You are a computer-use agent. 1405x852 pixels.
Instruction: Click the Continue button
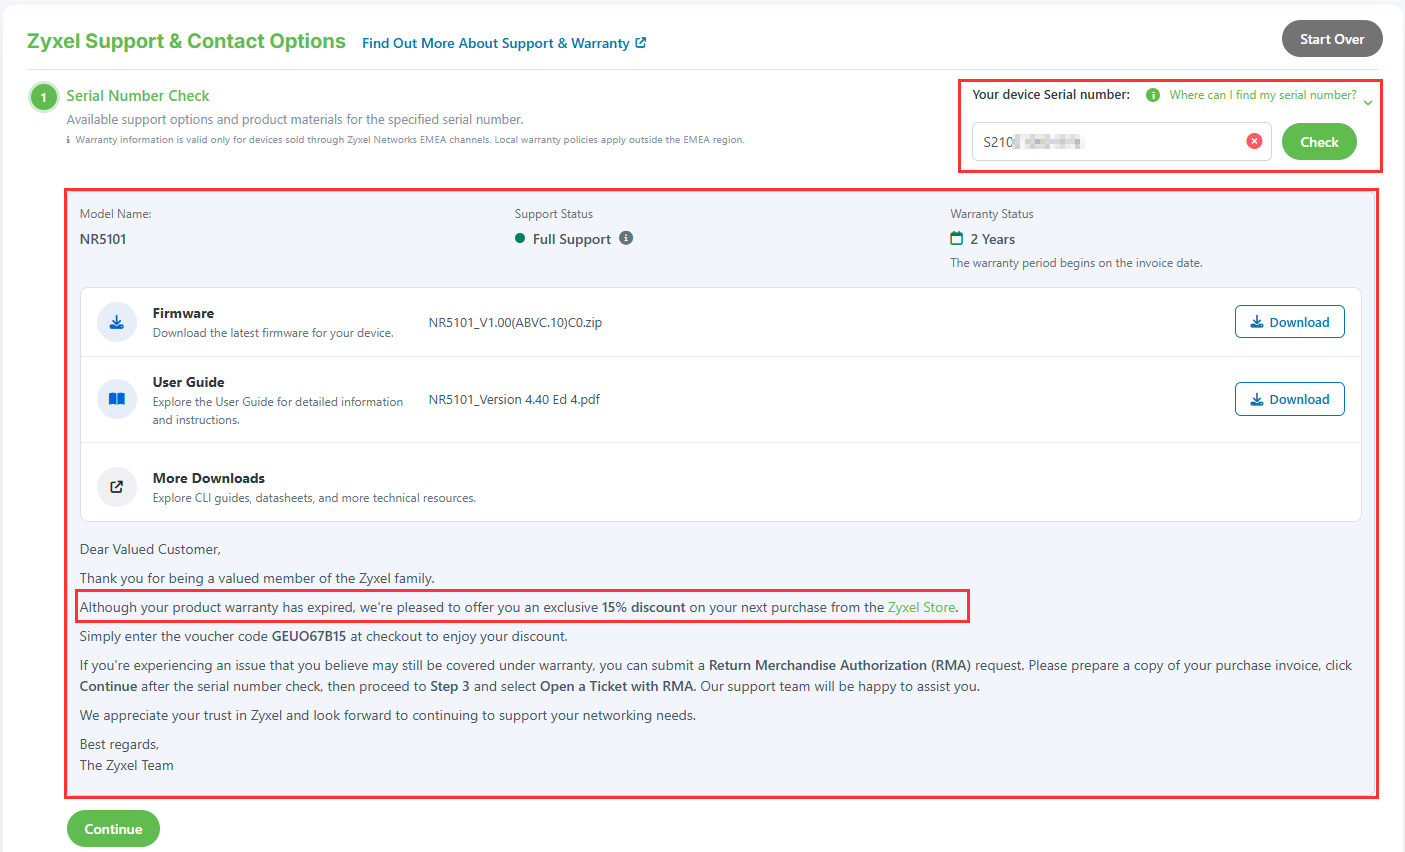click(x=113, y=829)
